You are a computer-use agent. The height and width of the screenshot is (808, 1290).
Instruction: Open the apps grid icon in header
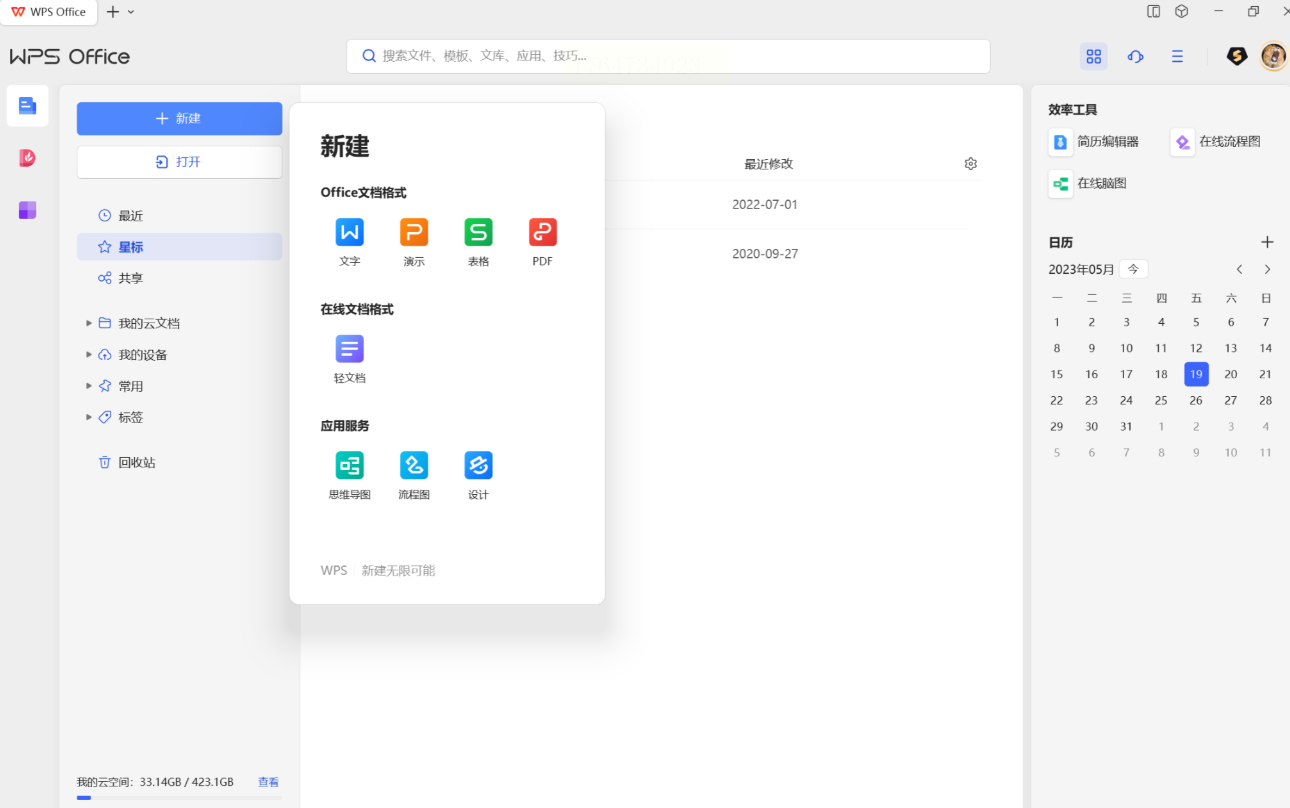click(x=1093, y=56)
